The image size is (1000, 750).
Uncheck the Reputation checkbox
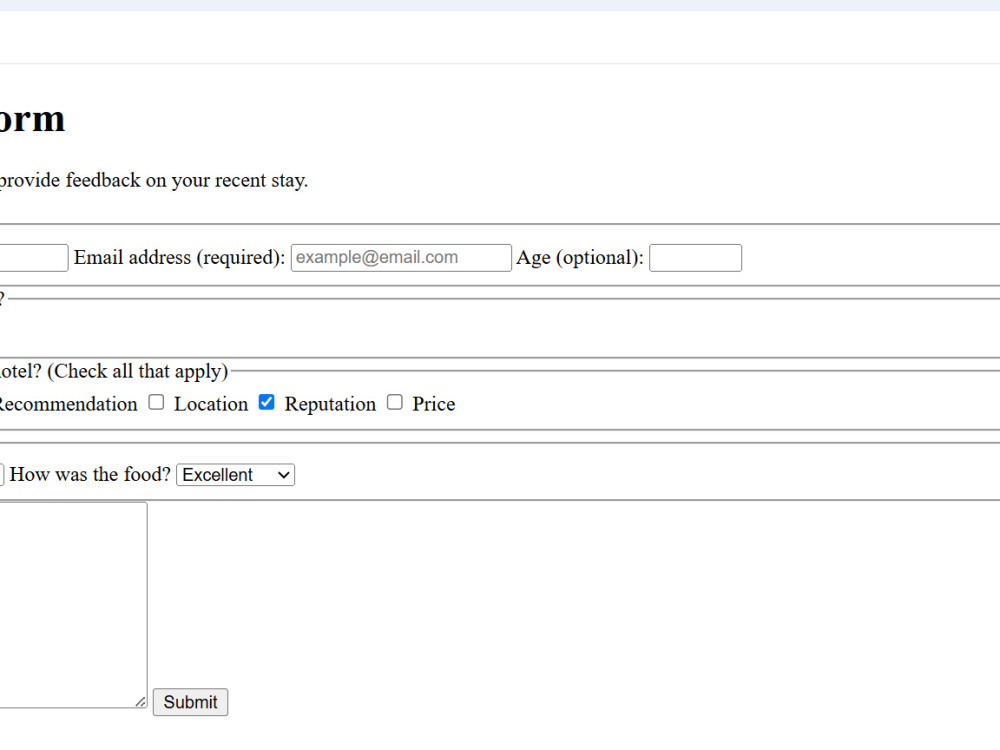tap(267, 402)
